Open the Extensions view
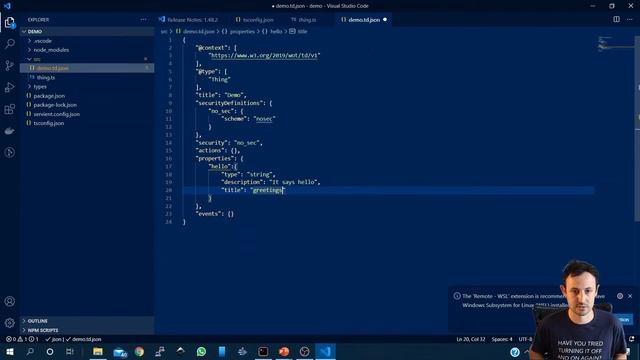This screenshot has height=360, width=640. point(9,109)
